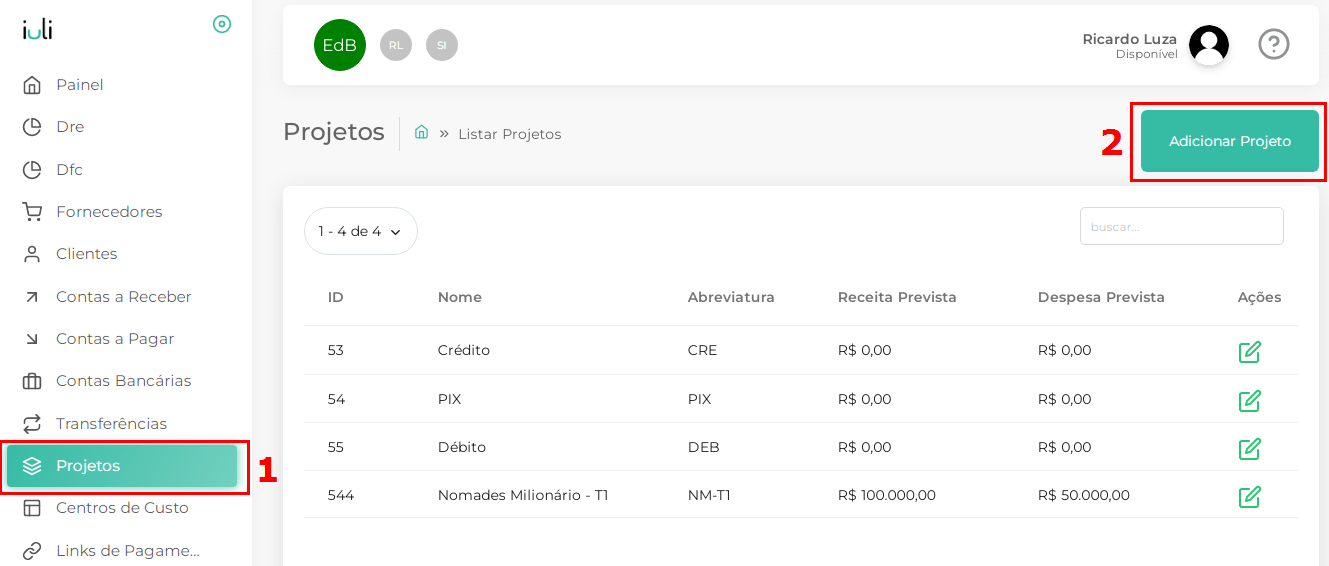Open the Projetos sidebar menu item
1329x566 pixels.
pos(122,466)
